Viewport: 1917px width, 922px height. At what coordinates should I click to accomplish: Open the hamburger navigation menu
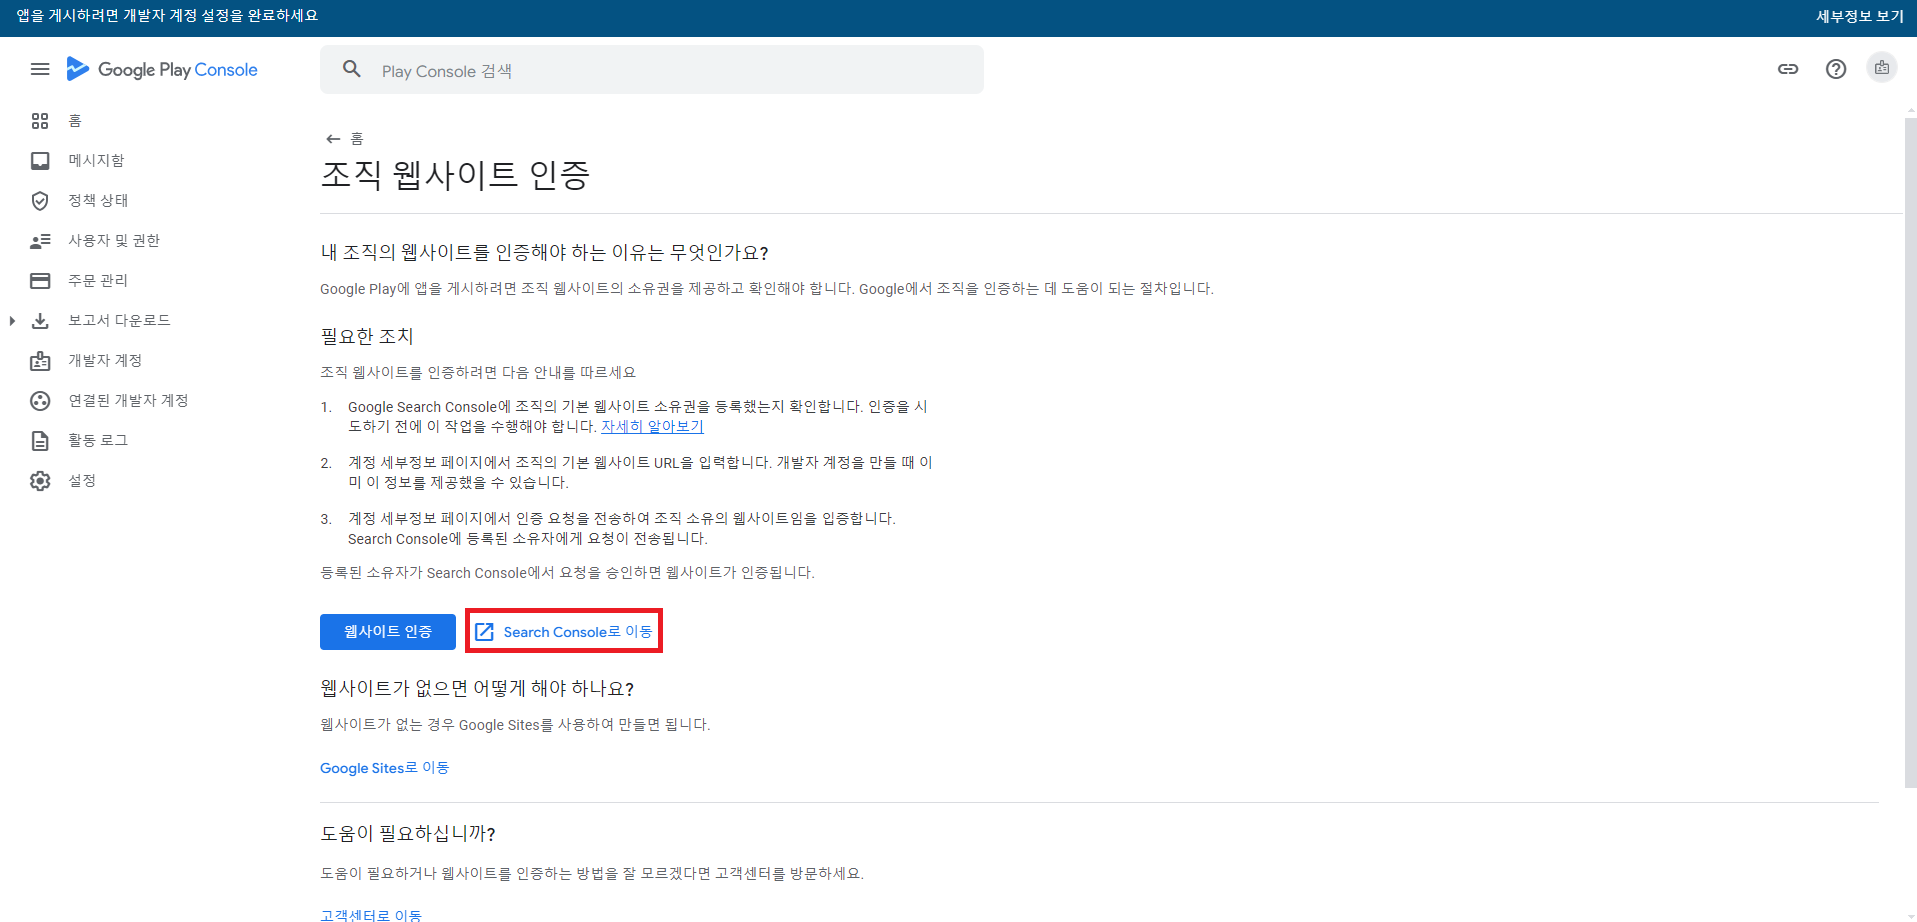click(x=40, y=69)
